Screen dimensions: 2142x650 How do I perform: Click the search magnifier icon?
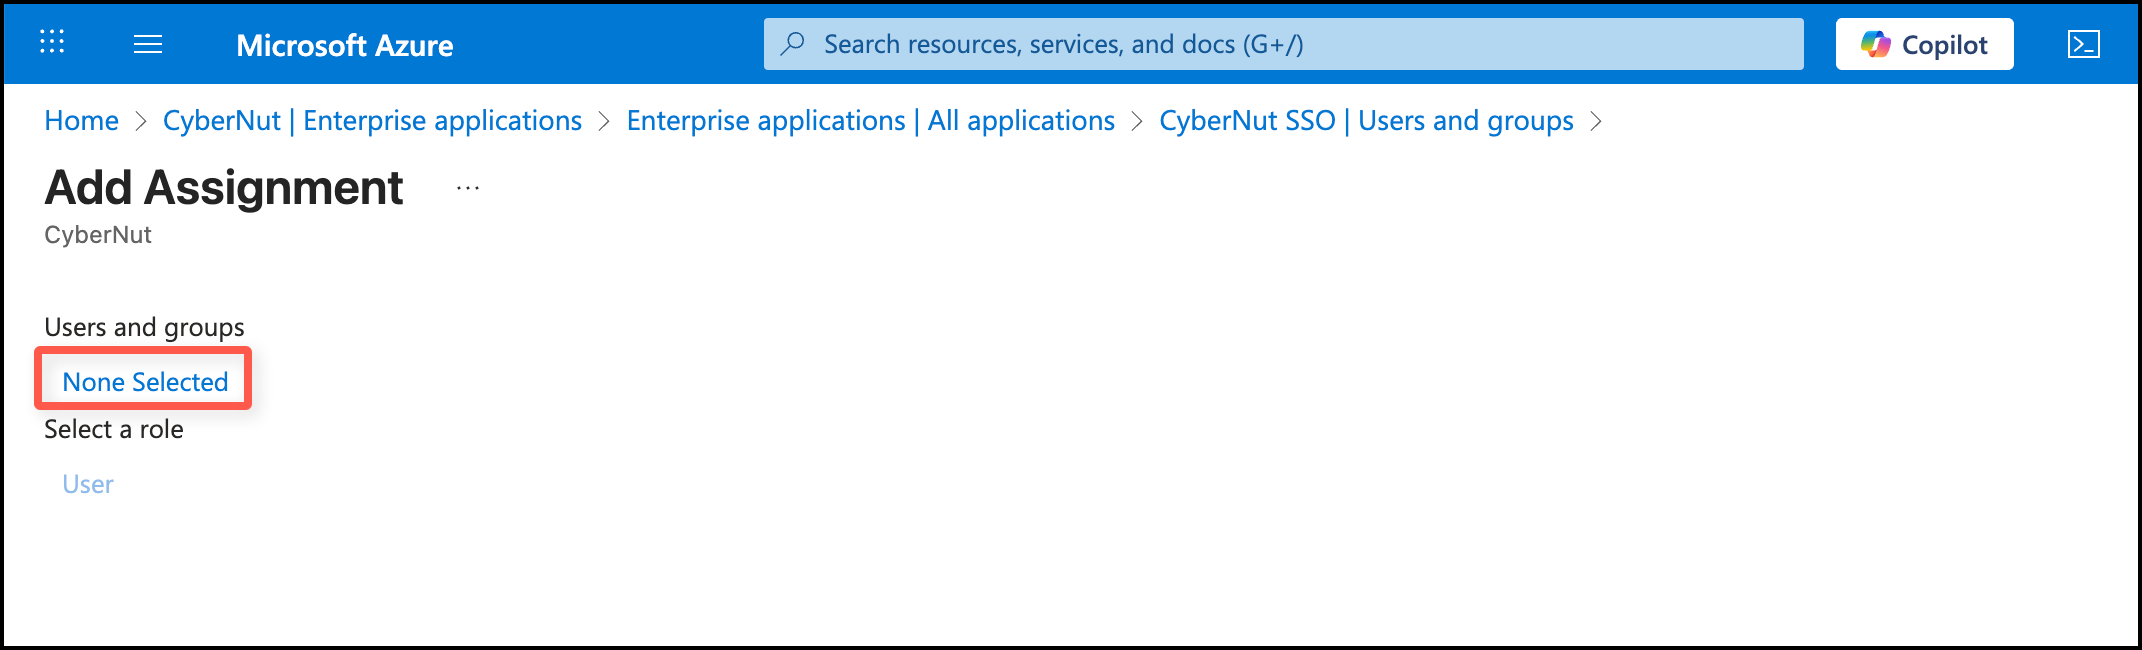point(793,44)
